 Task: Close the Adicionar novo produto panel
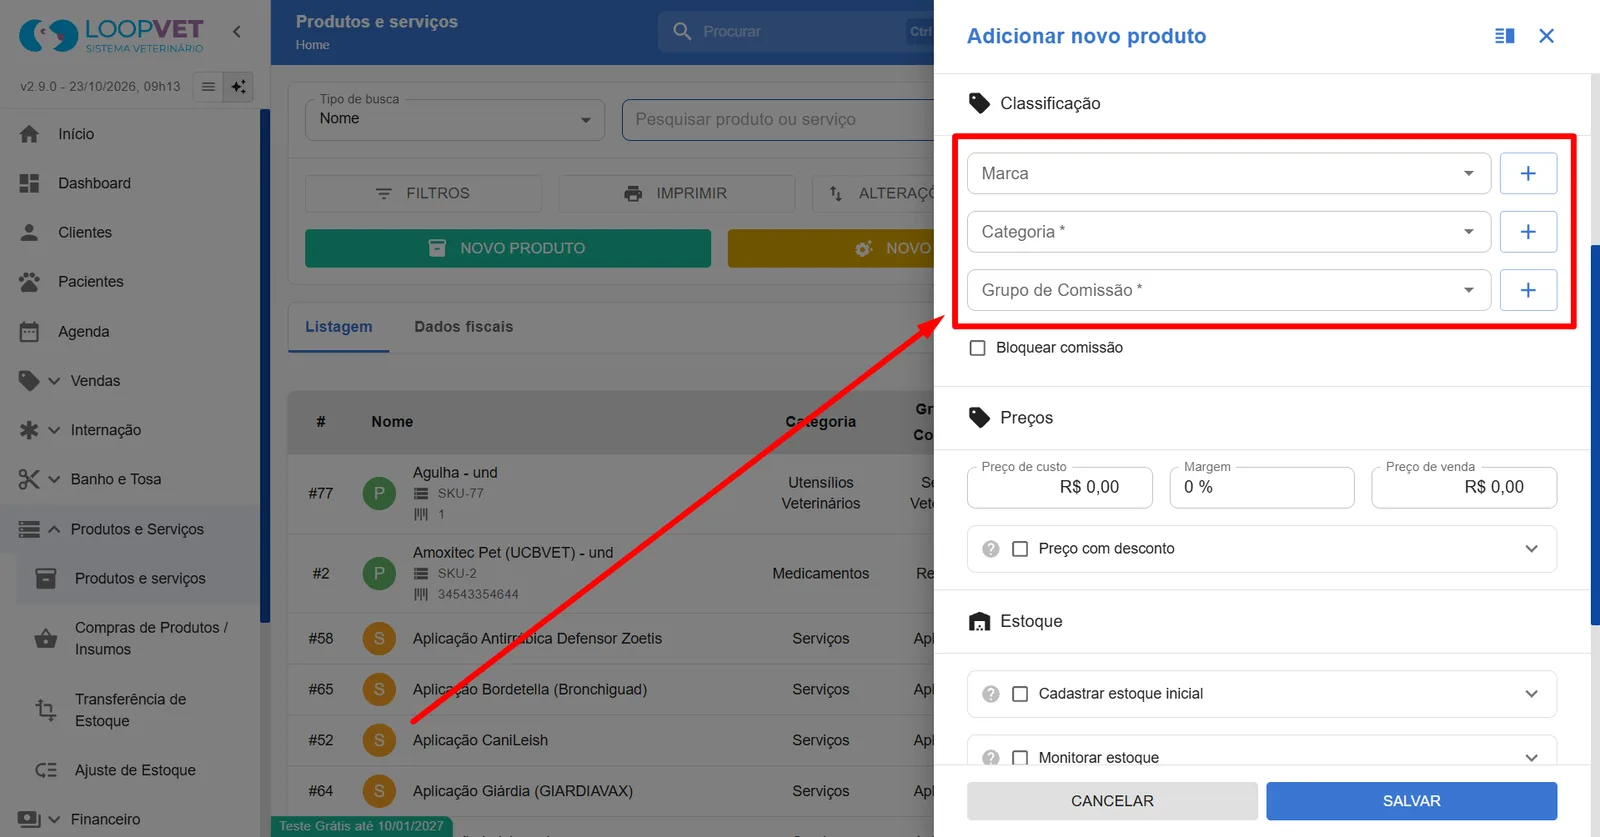tap(1546, 36)
